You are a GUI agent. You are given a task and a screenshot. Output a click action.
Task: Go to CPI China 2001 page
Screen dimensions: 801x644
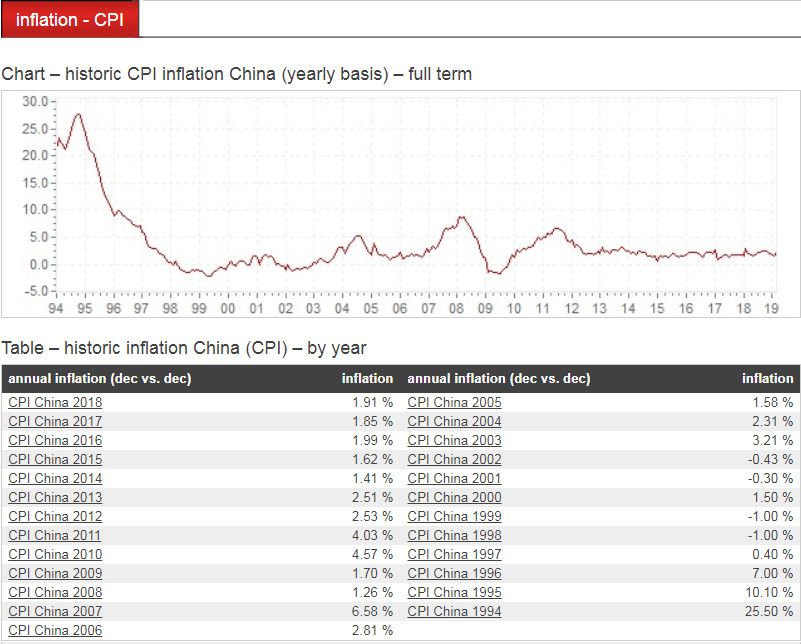coord(455,479)
